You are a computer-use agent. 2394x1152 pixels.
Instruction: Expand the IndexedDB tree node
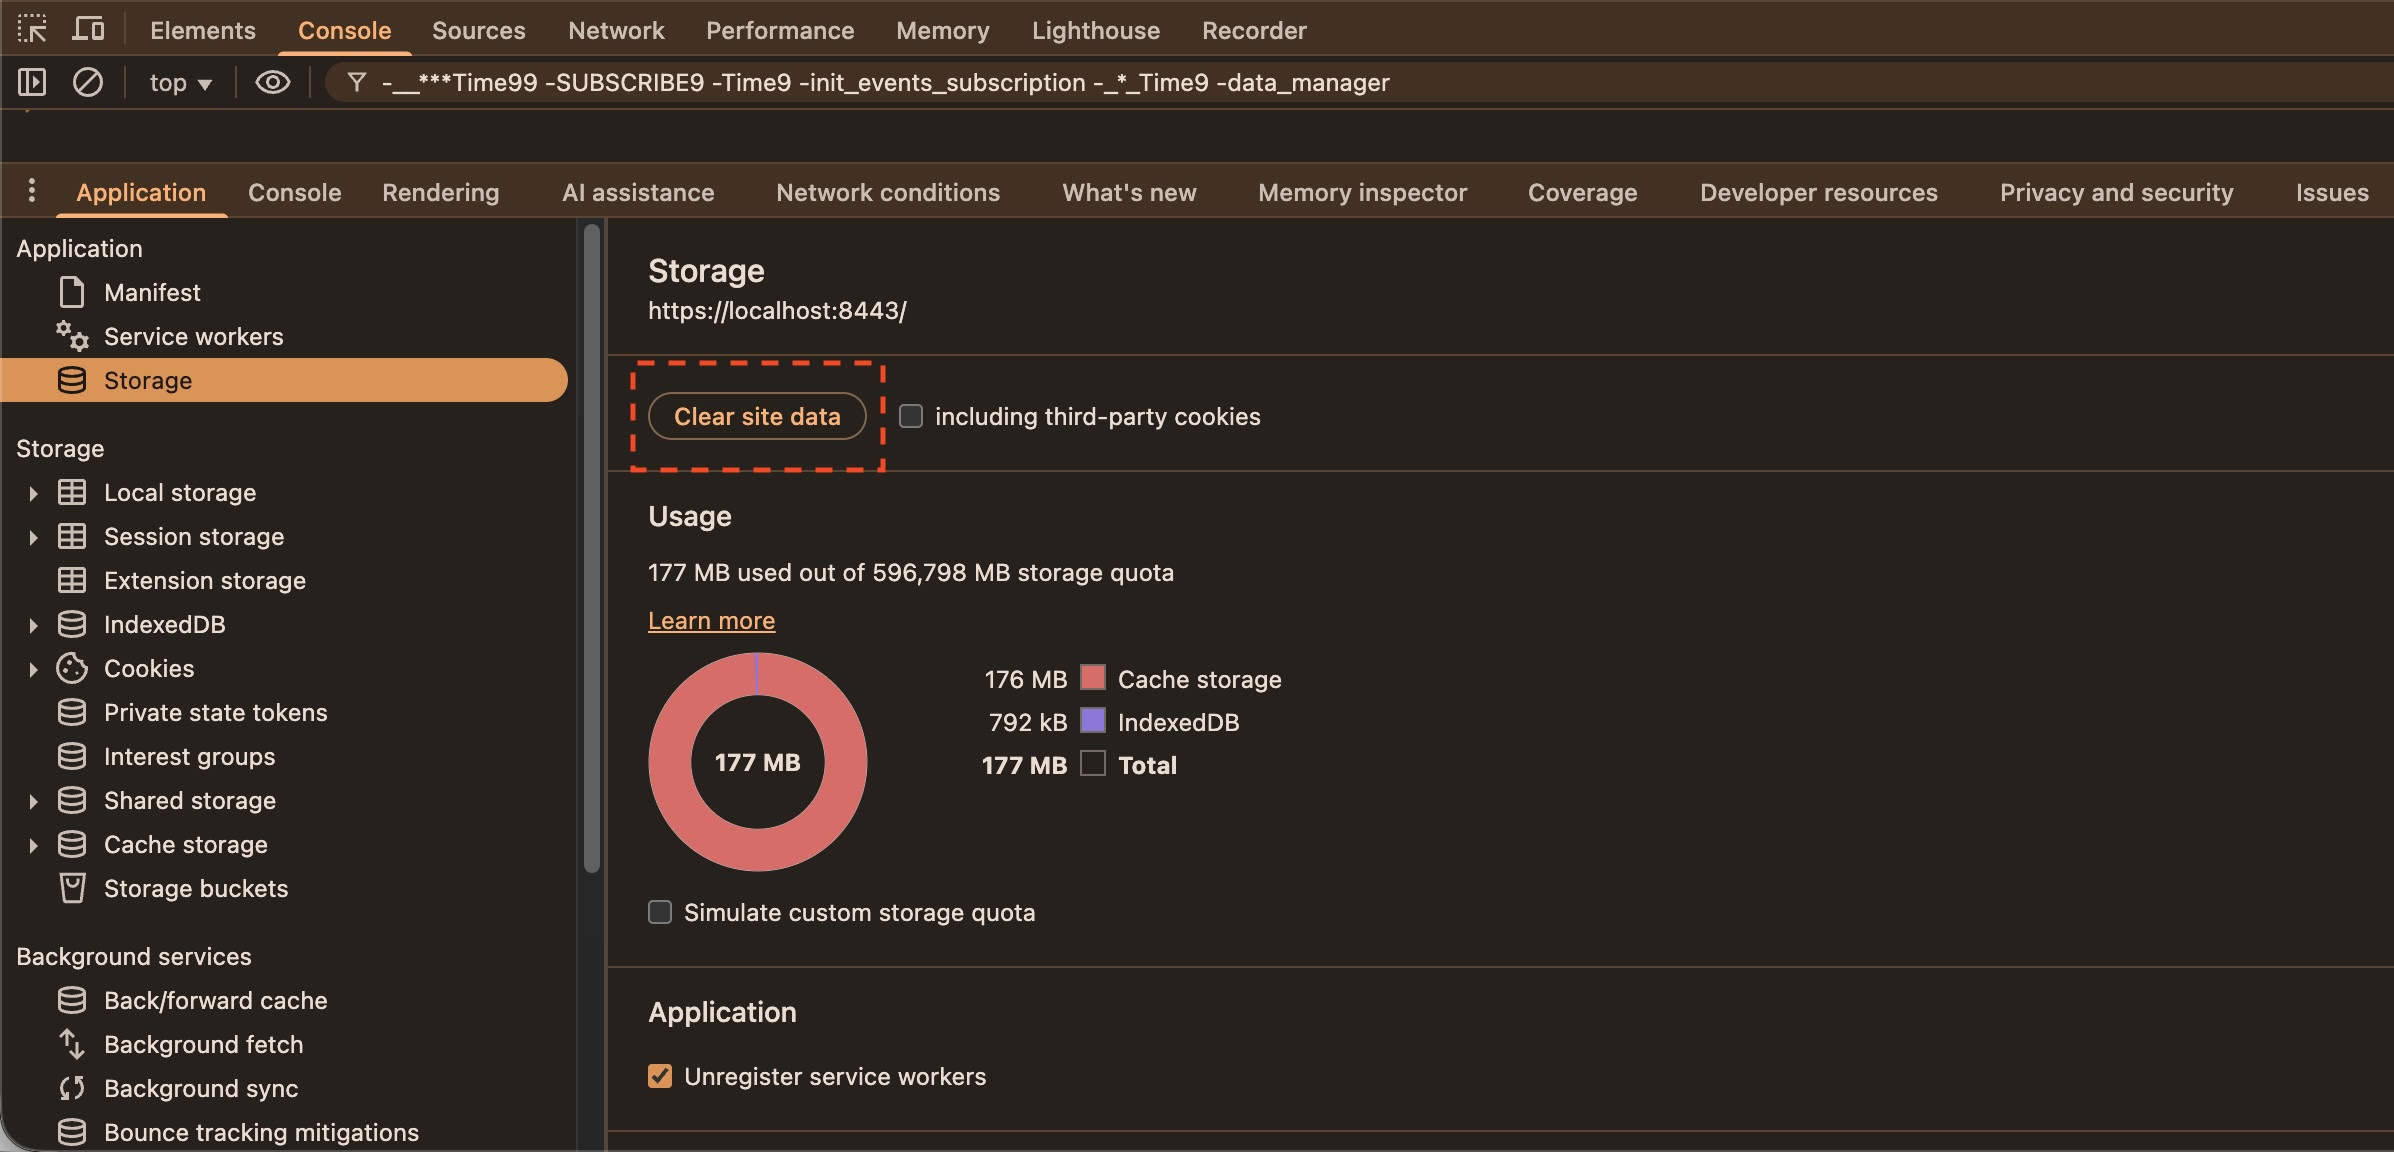point(33,625)
